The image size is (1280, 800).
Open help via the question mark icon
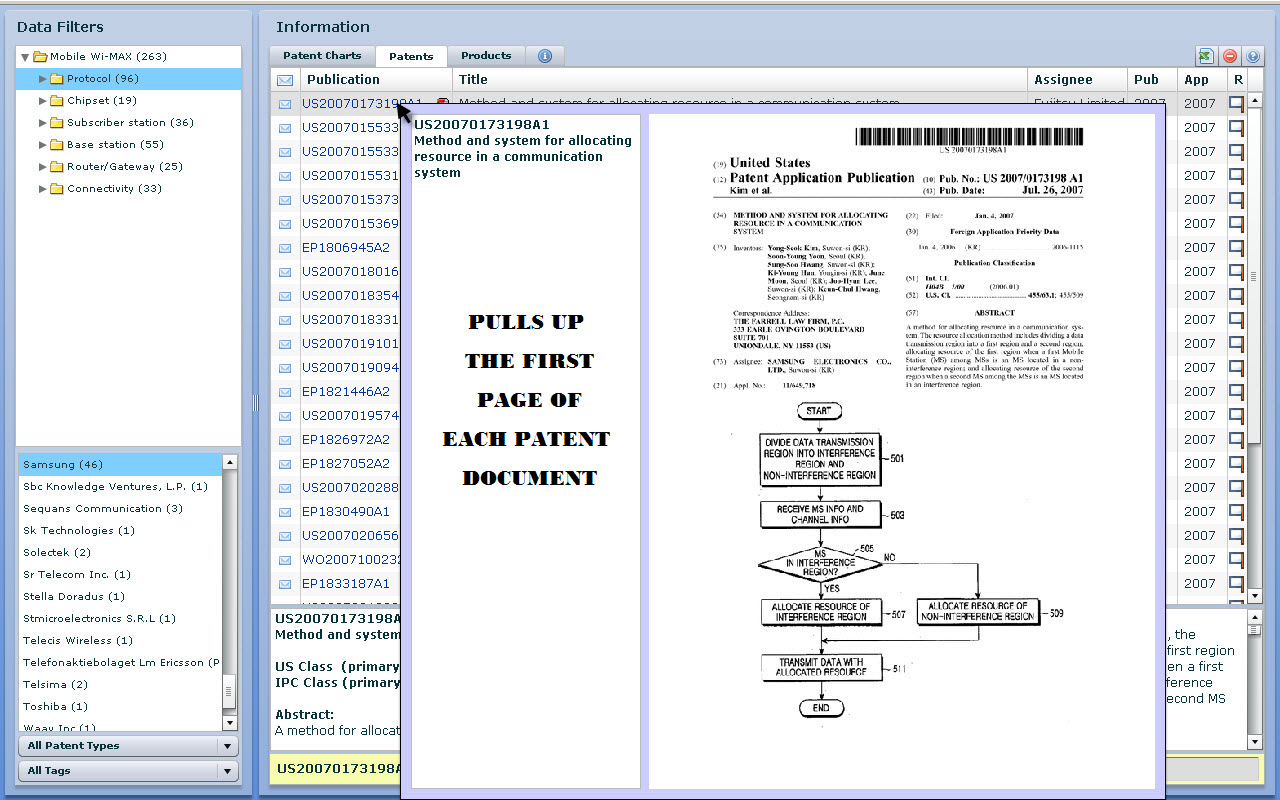tap(1252, 57)
